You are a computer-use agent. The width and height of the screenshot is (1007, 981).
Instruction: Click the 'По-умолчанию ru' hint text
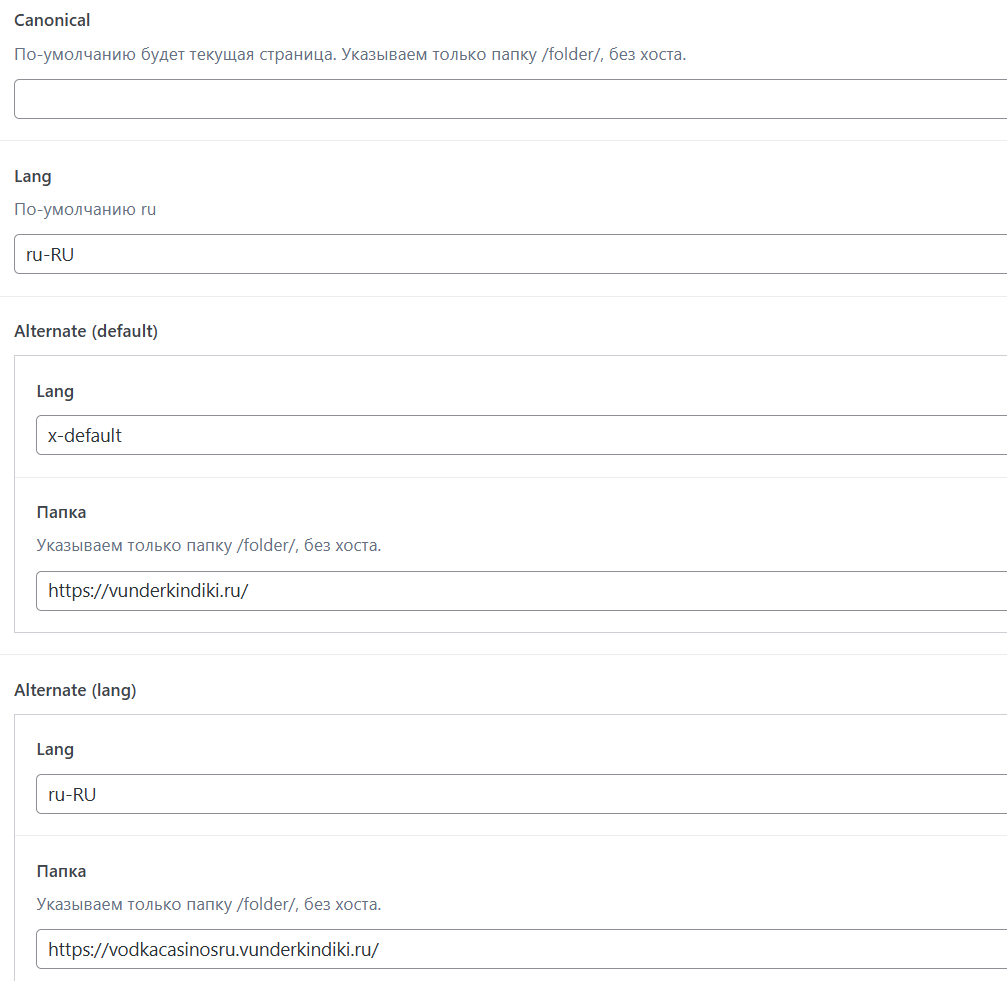pyautogui.click(x=85, y=210)
